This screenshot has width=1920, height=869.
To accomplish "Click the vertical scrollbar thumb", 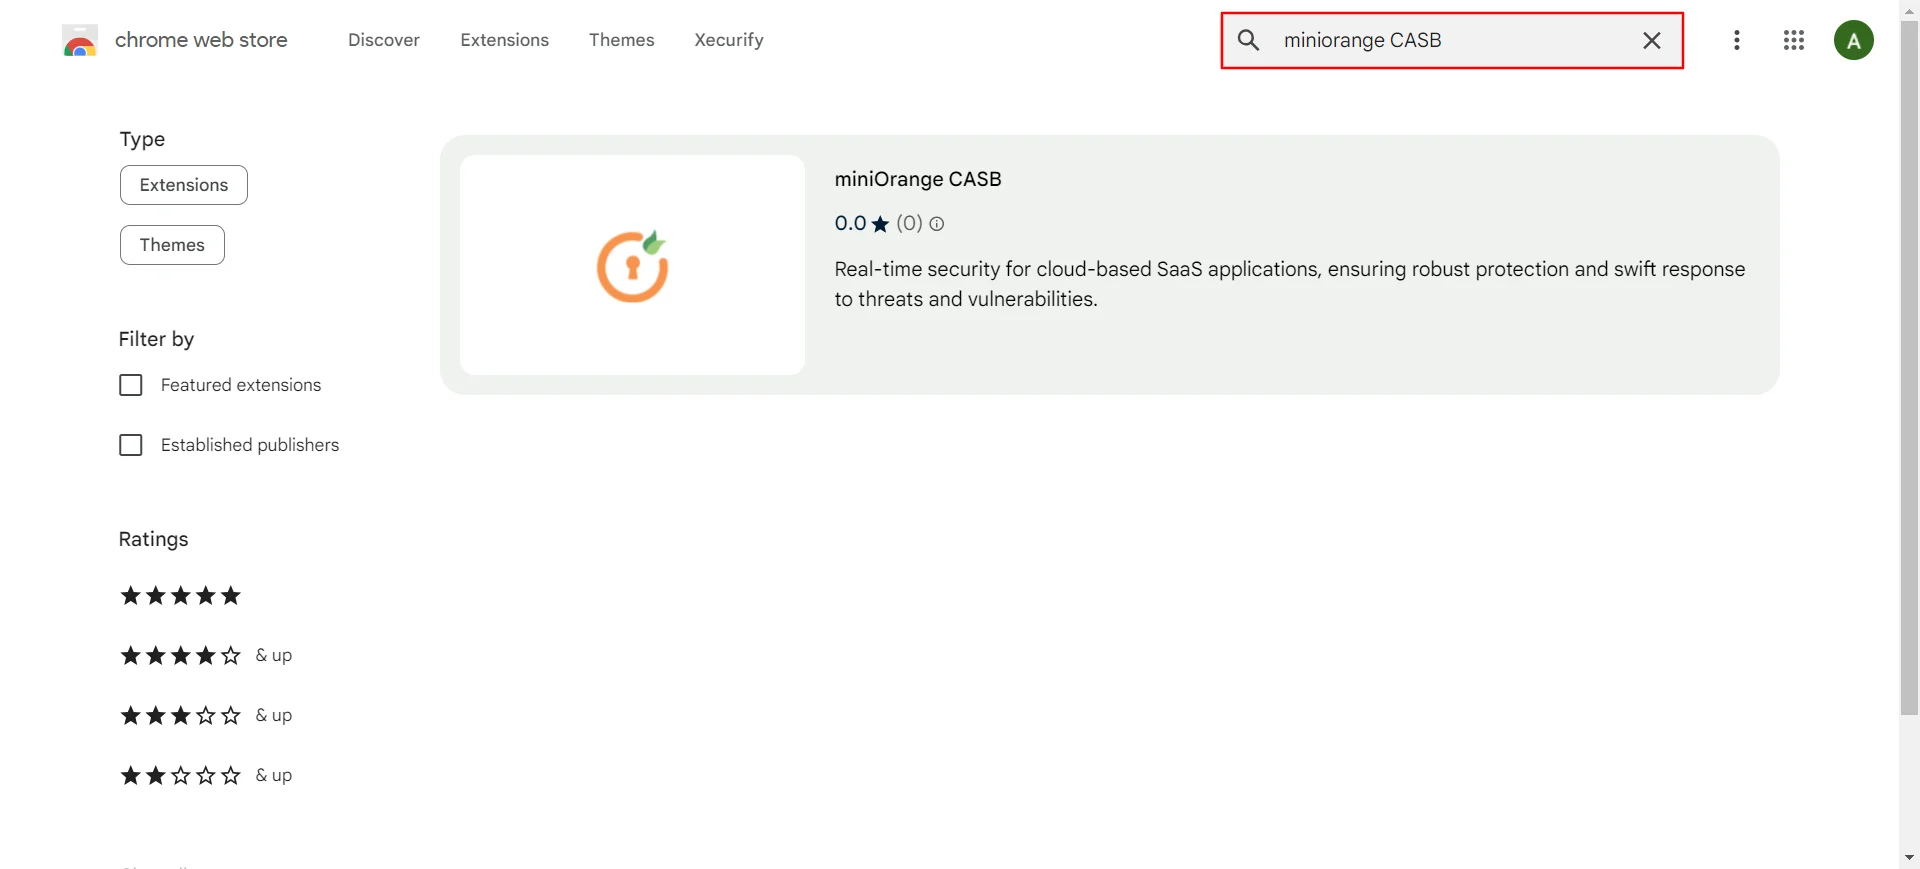I will pos(1909,368).
